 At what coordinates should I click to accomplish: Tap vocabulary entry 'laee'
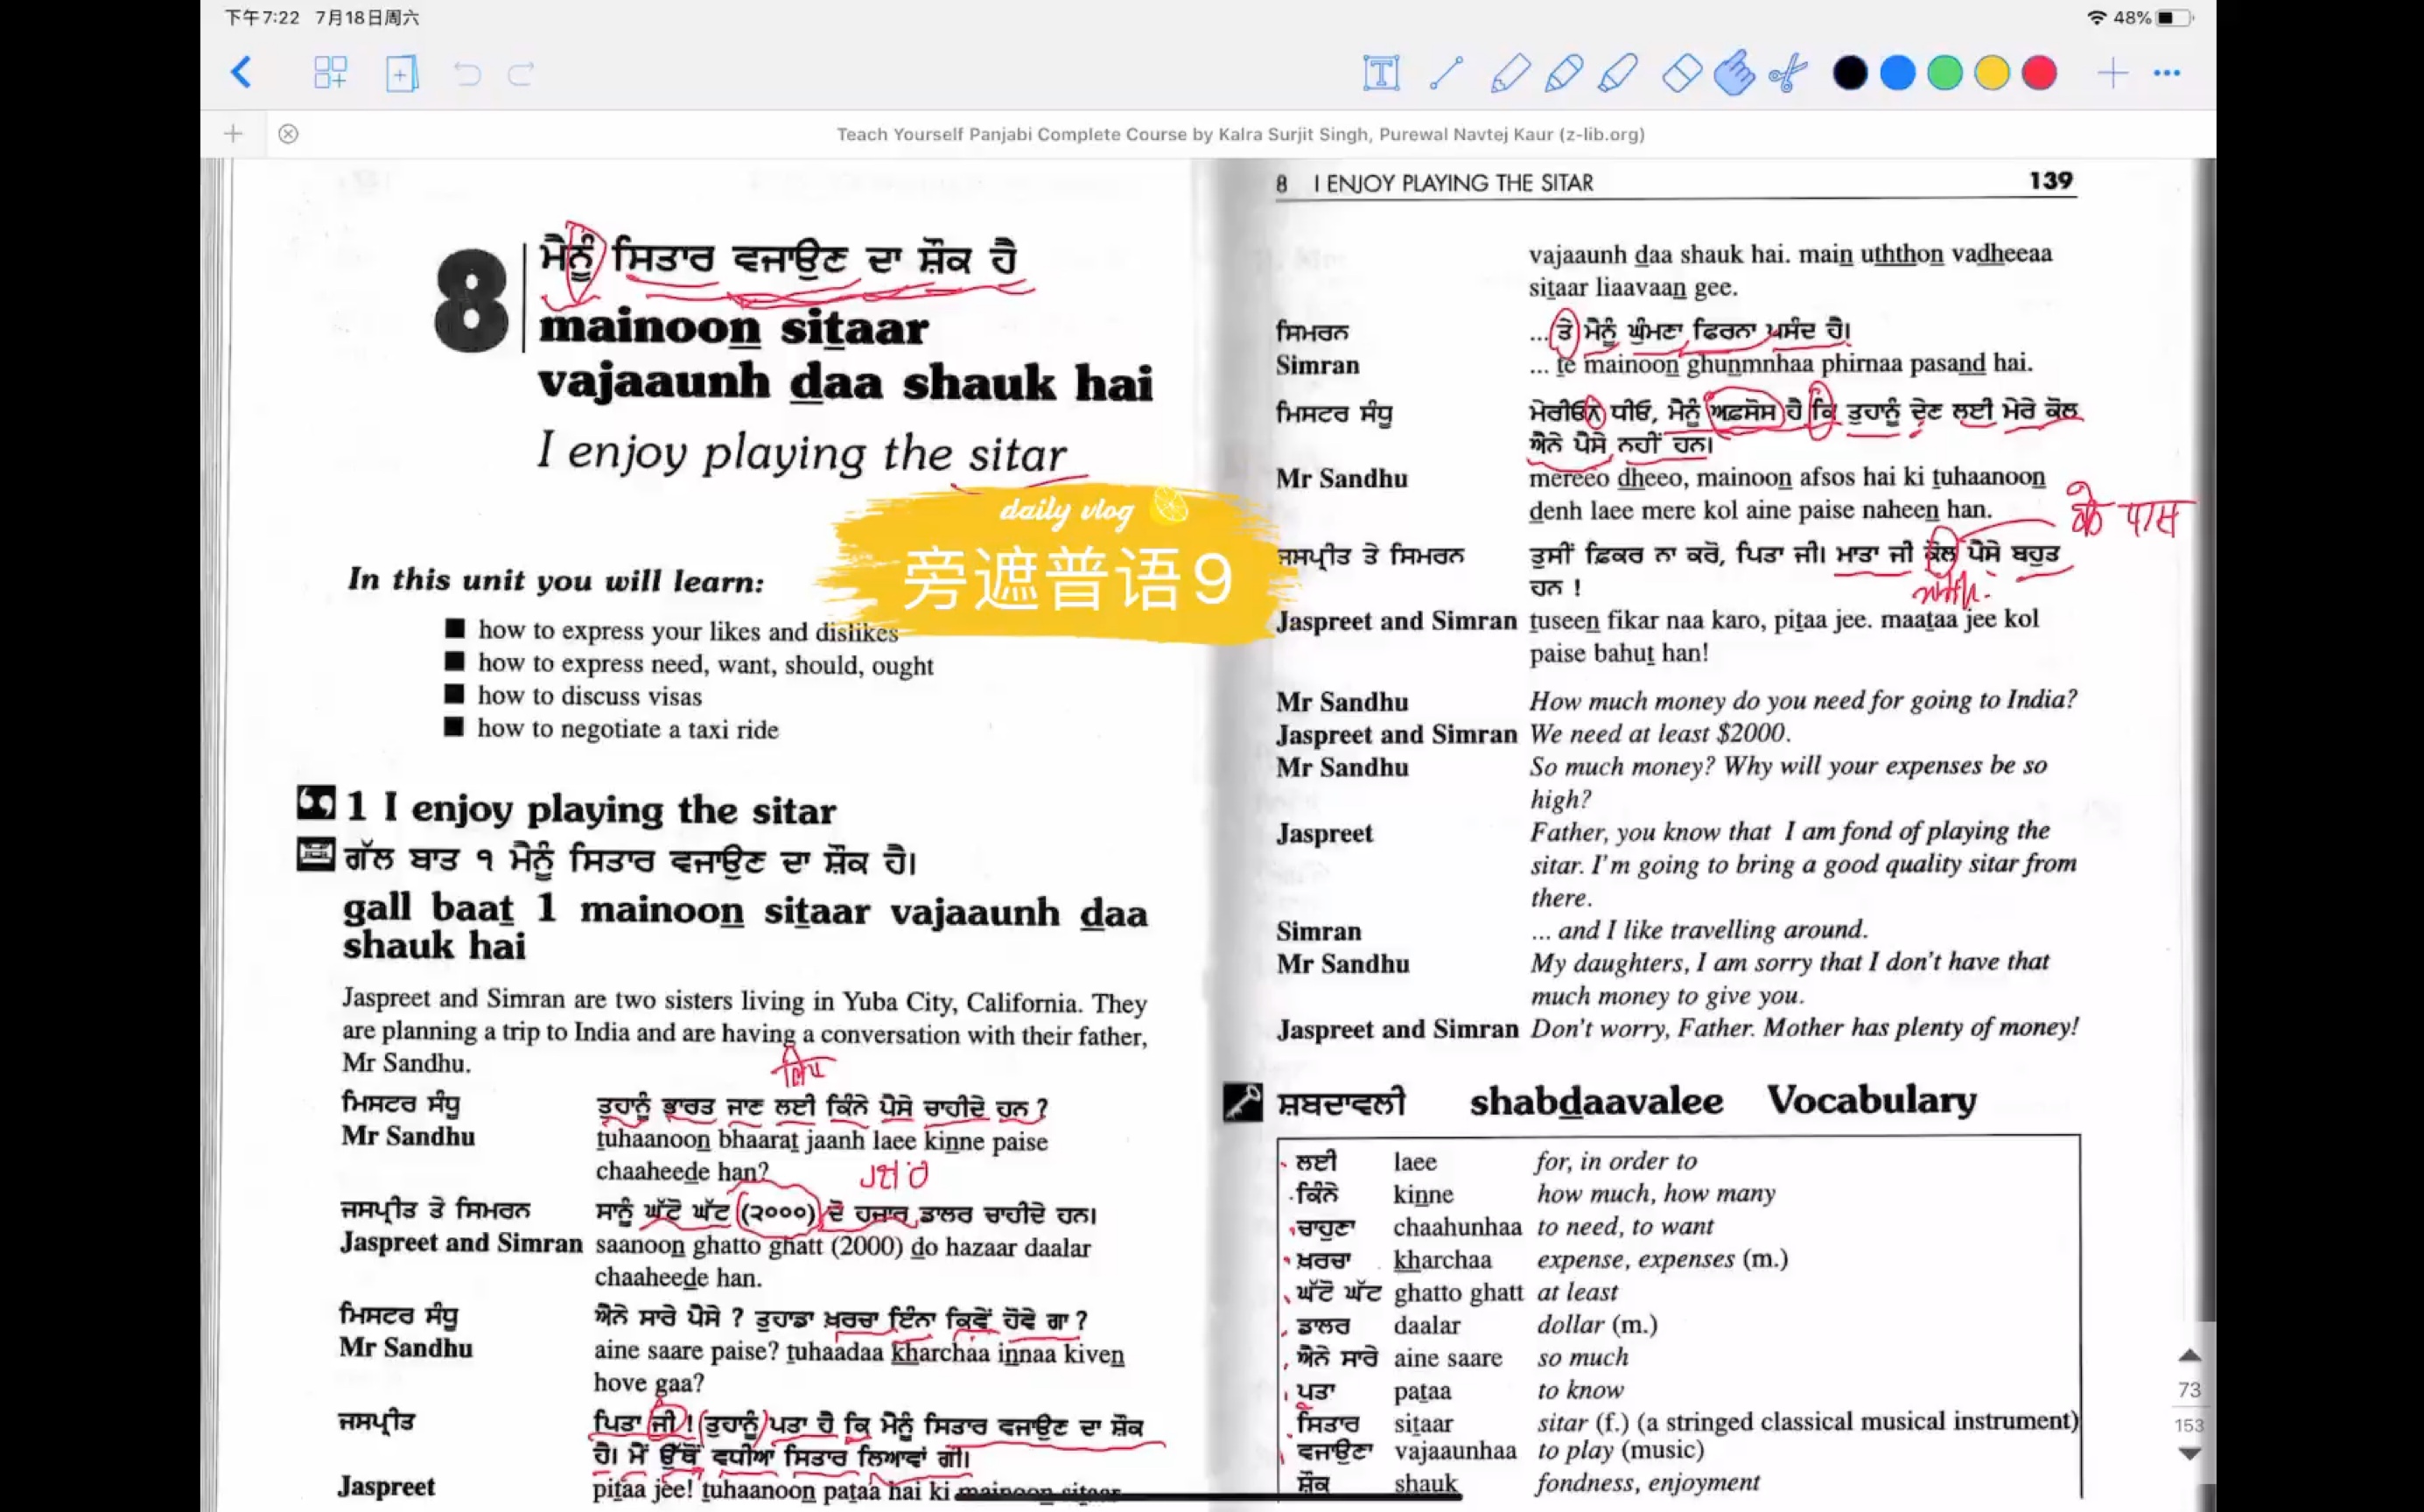[x=1415, y=1162]
